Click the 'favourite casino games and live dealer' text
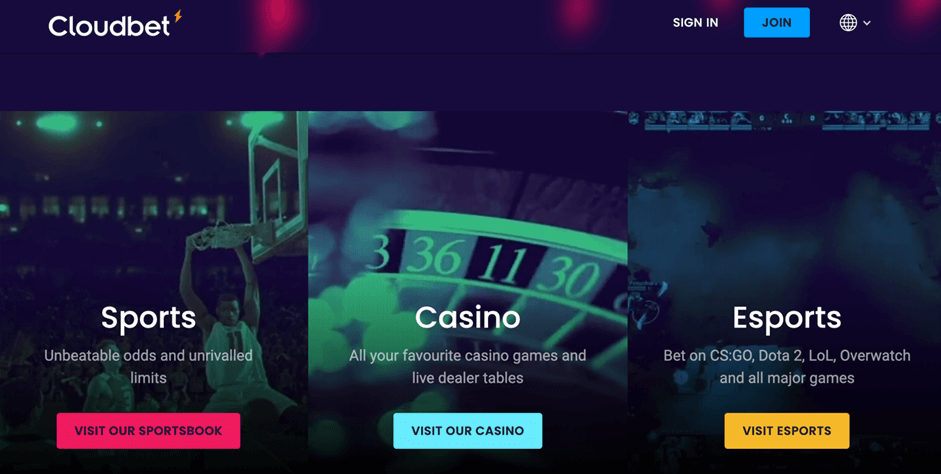The width and height of the screenshot is (941, 474). pyautogui.click(x=467, y=366)
